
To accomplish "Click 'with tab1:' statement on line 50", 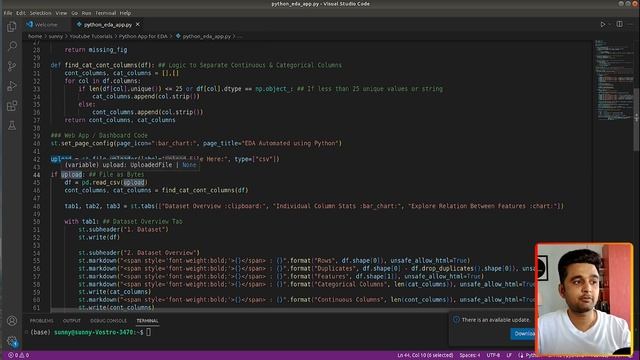I will click(82, 222).
